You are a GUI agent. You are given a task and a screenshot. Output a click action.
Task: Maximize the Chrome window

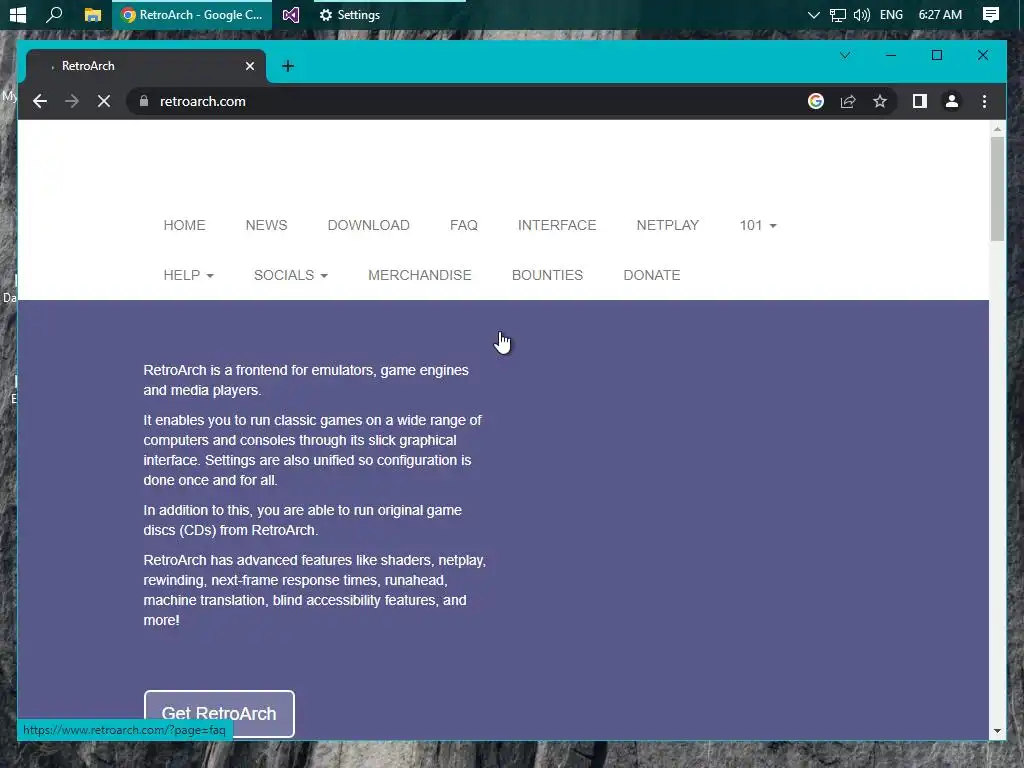936,56
